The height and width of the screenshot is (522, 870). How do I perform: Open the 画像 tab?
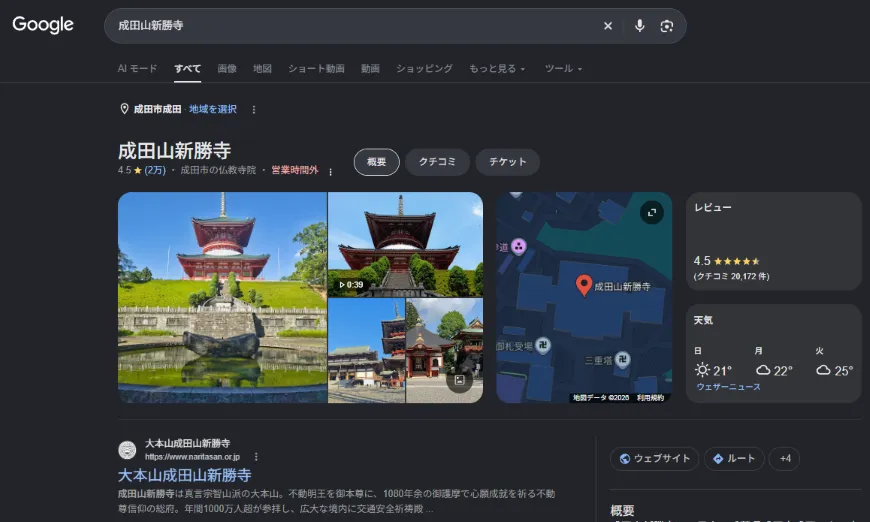pyautogui.click(x=227, y=68)
